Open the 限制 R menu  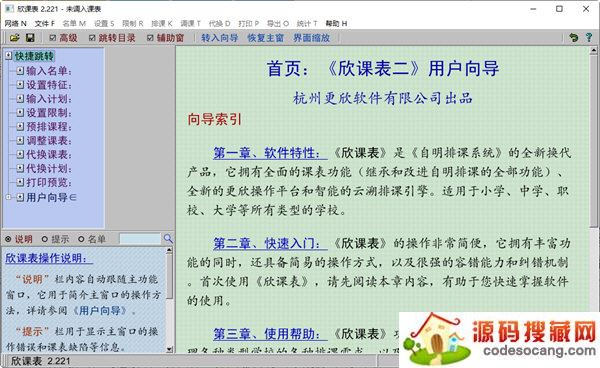pos(133,23)
